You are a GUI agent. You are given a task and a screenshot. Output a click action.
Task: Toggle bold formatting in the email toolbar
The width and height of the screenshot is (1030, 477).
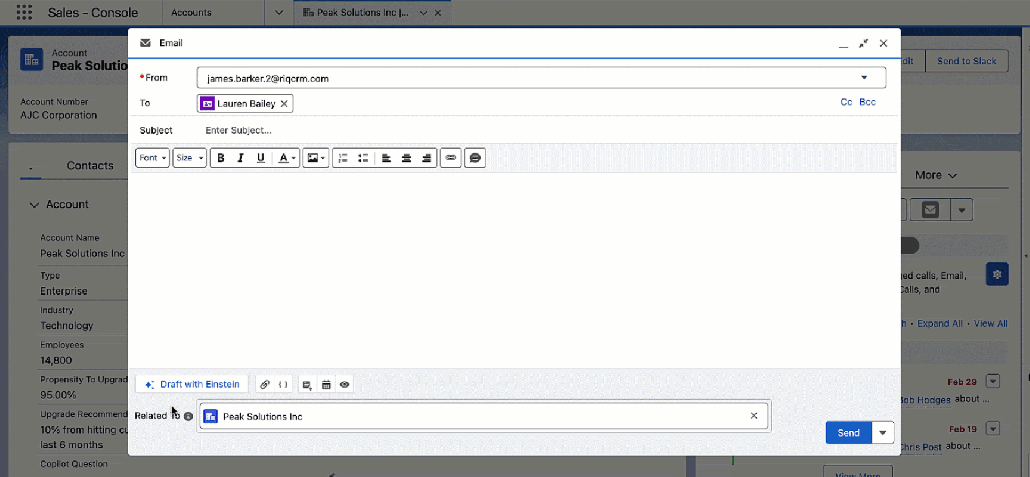coord(220,158)
